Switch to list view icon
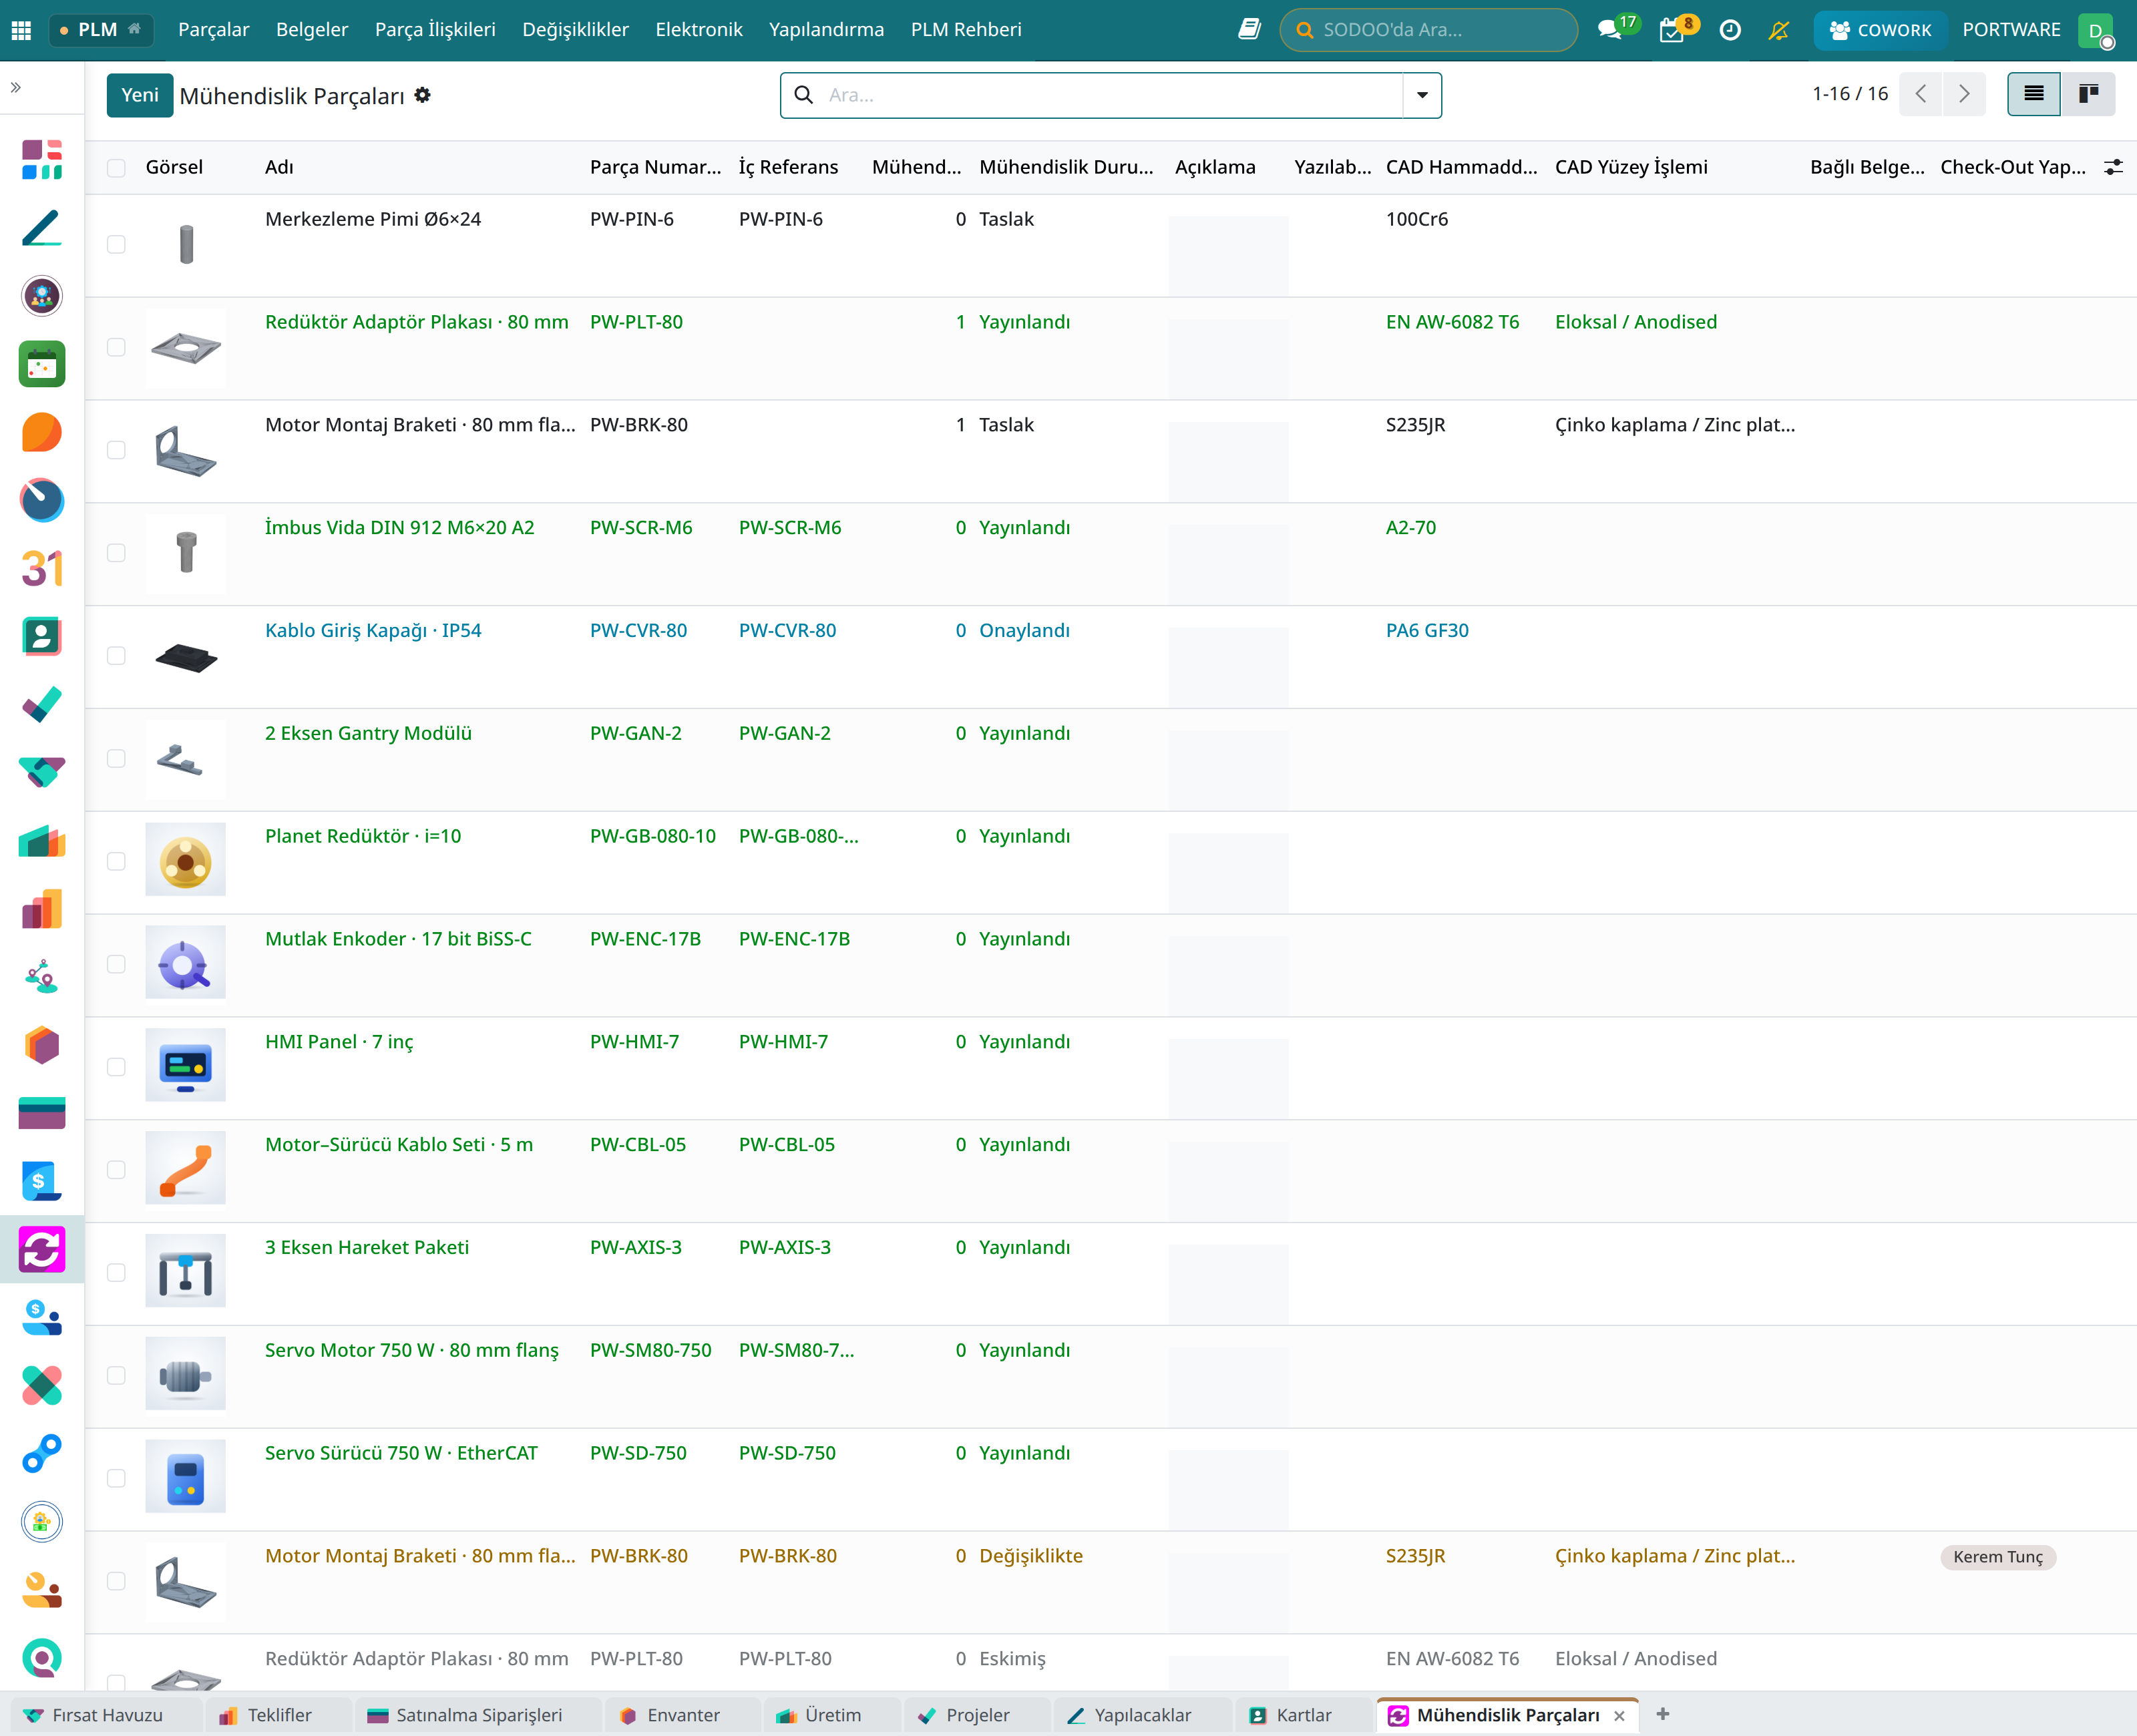Viewport: 2137px width, 1736px height. point(2033,94)
